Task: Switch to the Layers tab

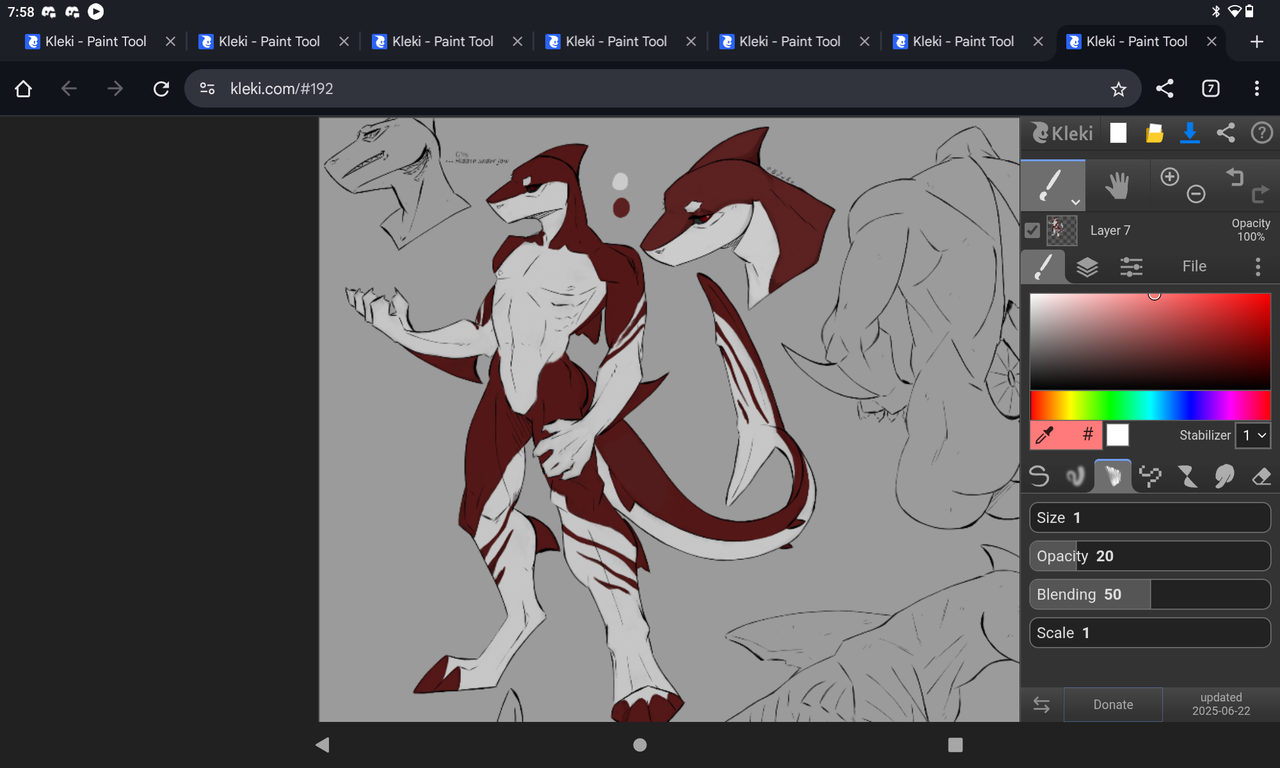Action: [x=1087, y=267]
